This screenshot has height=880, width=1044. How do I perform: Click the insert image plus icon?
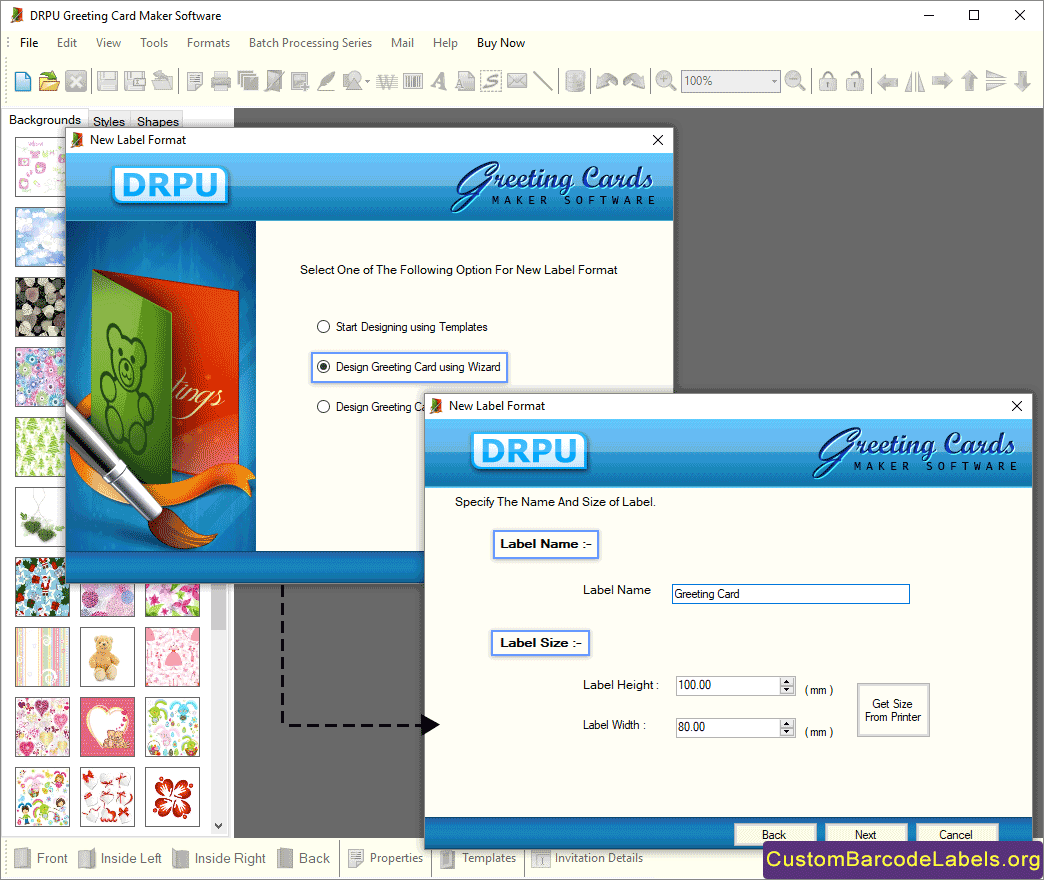pos(300,81)
